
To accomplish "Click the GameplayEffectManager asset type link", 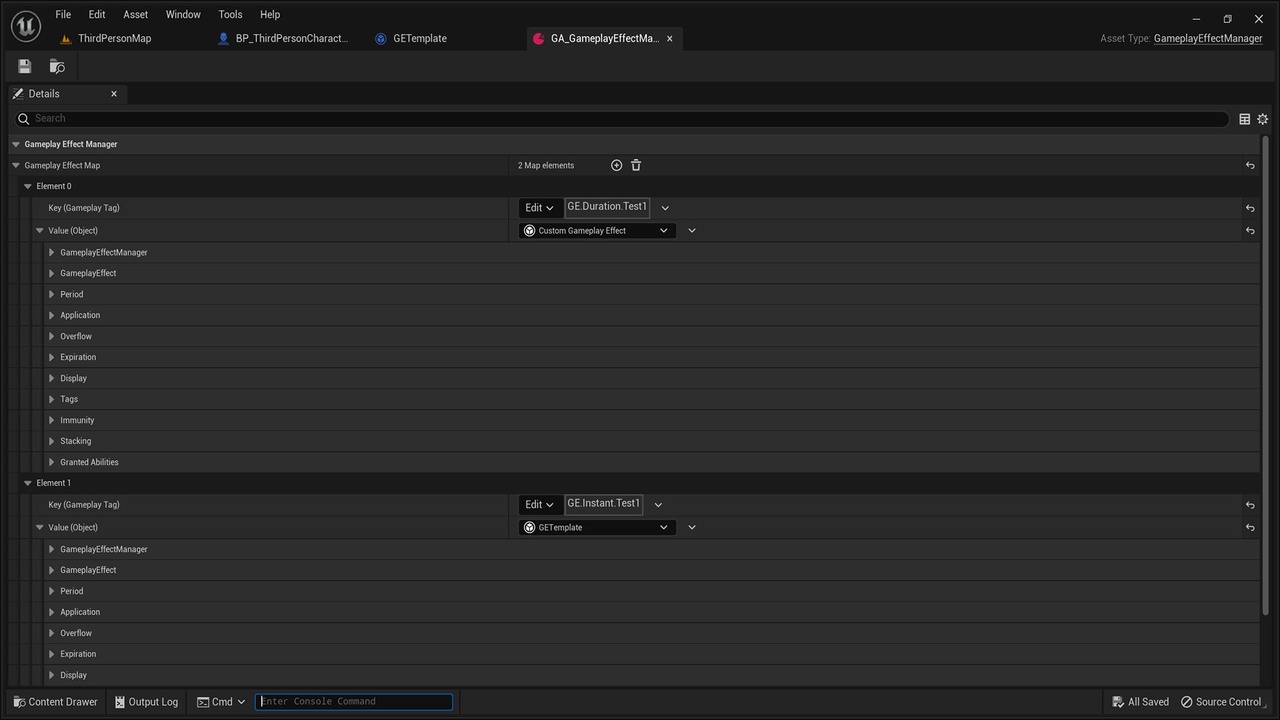I will (x=1208, y=39).
